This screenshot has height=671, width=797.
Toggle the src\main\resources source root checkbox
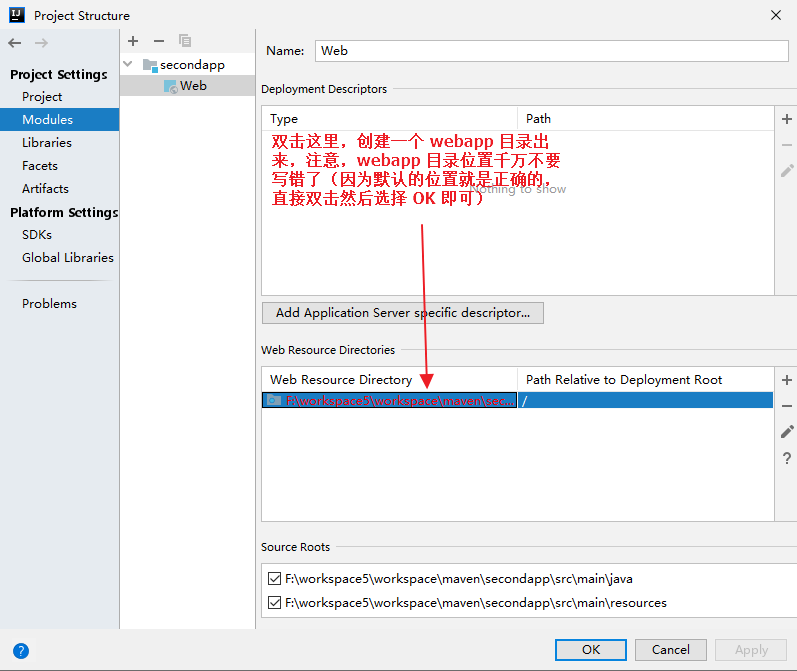click(x=274, y=602)
